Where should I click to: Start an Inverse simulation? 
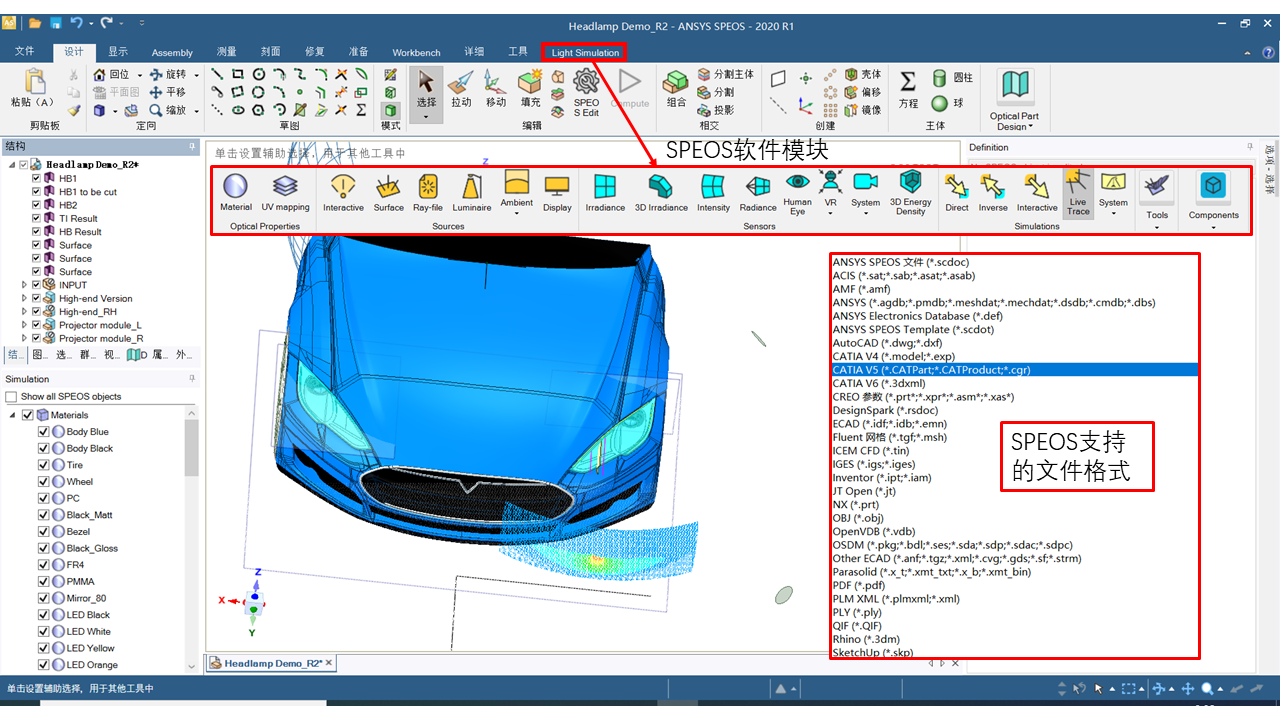(993, 192)
